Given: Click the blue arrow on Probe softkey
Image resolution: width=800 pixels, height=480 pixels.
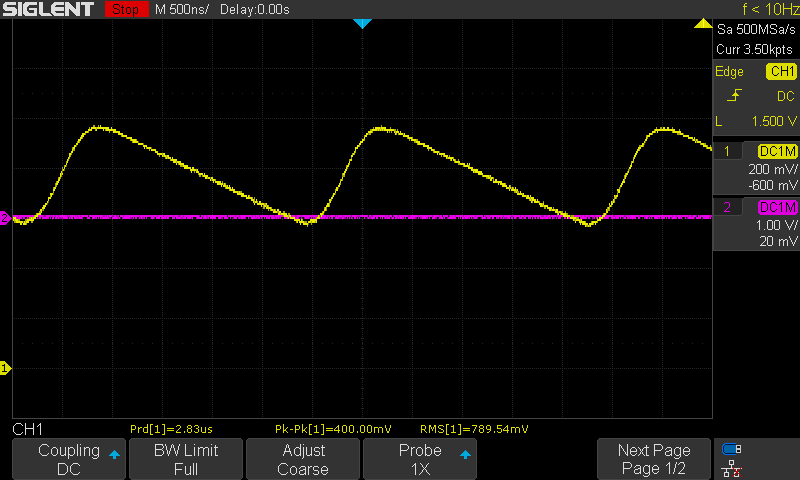Looking at the screenshot, I should 465,454.
